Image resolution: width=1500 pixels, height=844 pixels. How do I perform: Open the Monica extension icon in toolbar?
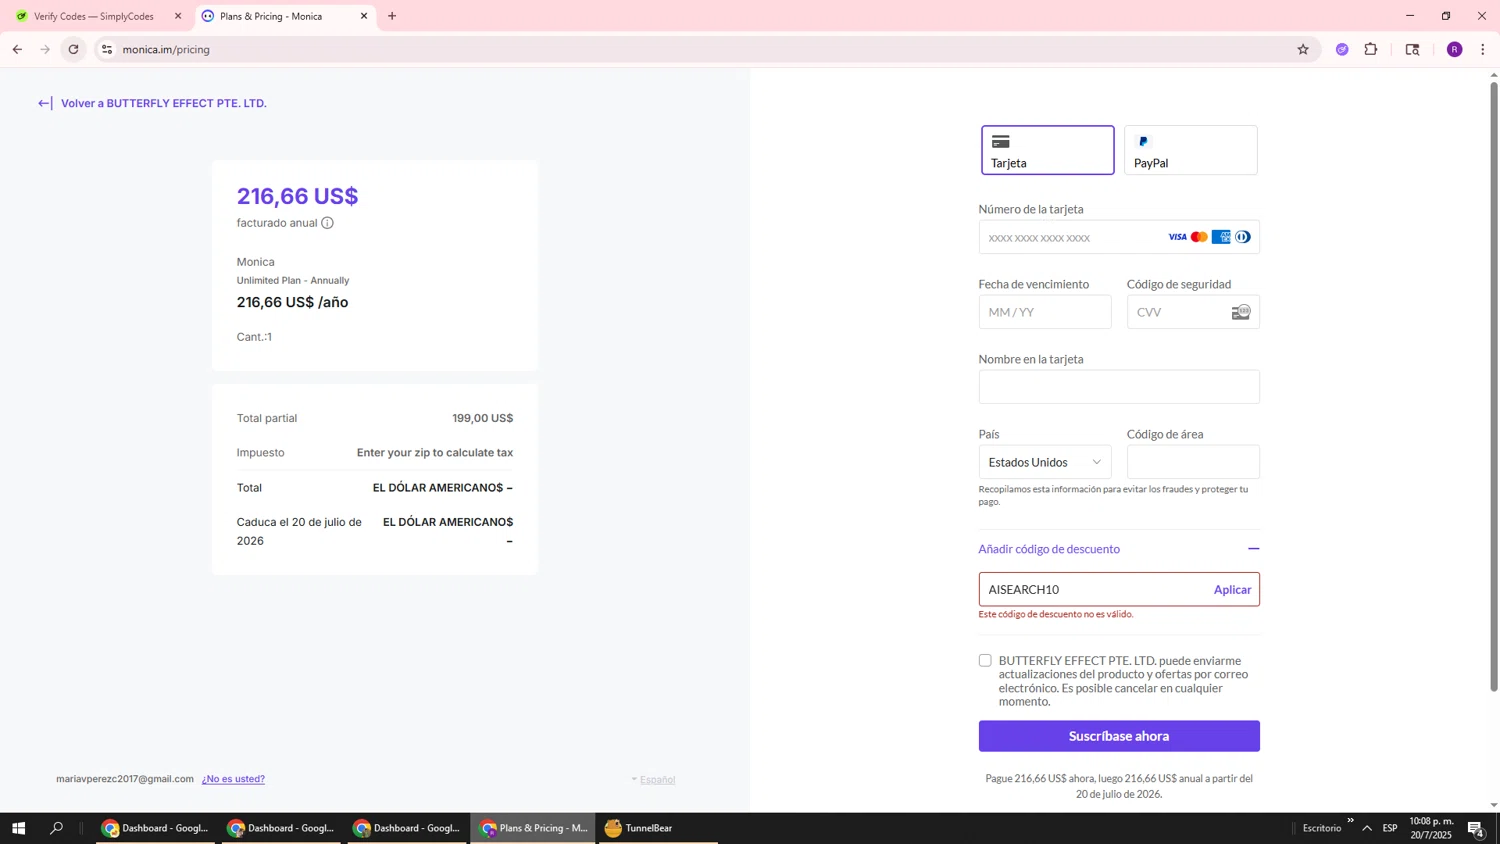pyautogui.click(x=1342, y=49)
